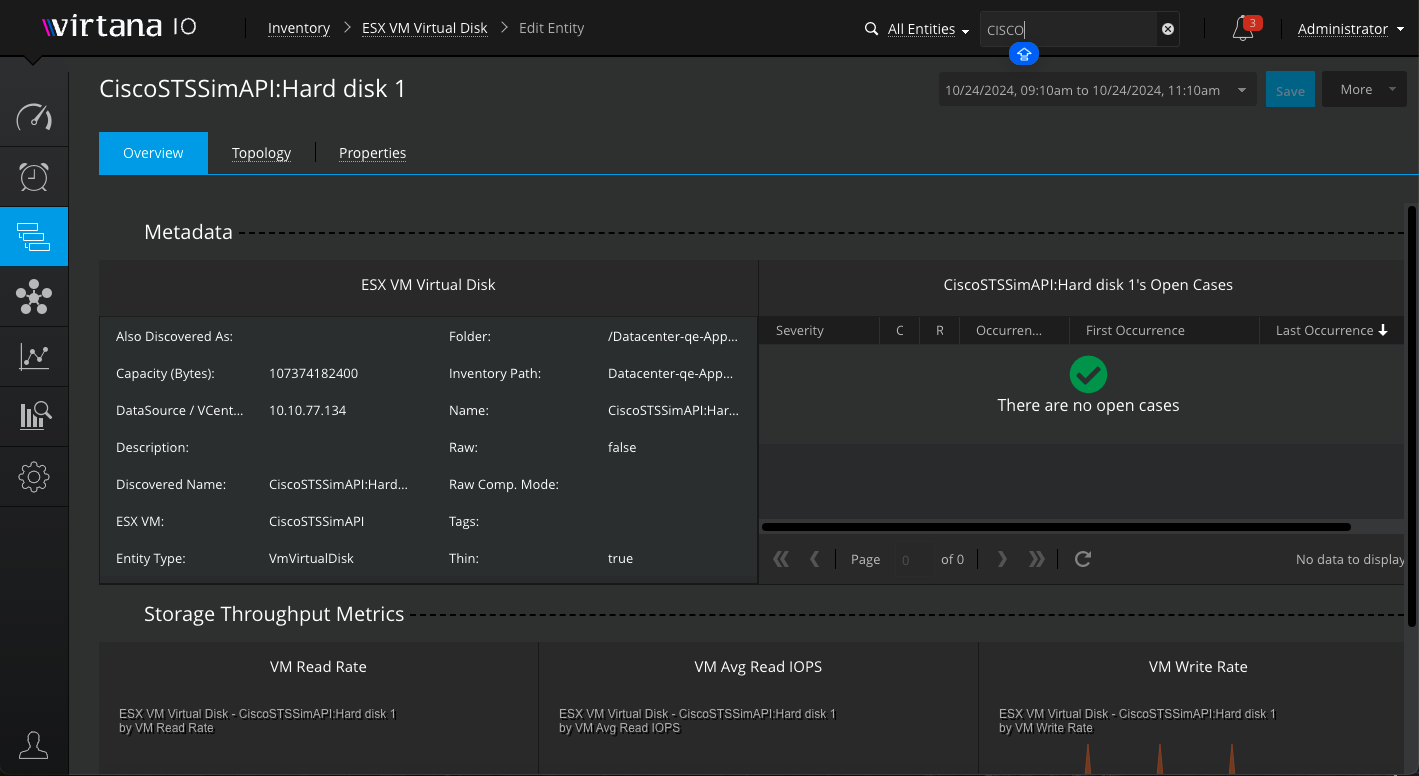This screenshot has height=776, width=1419.
Task: Click the VmVirtualDisk entity type value
Action: coord(311,558)
